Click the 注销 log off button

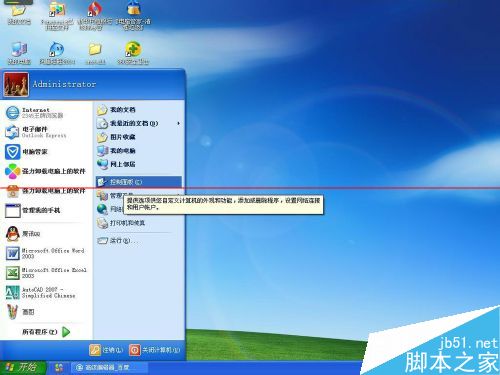click(107, 350)
